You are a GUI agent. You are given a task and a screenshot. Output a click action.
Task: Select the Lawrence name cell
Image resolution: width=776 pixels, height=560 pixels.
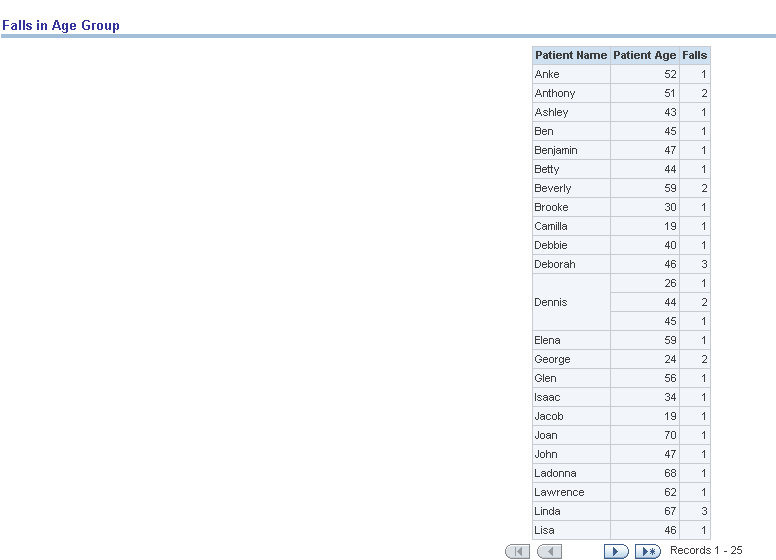pos(571,492)
